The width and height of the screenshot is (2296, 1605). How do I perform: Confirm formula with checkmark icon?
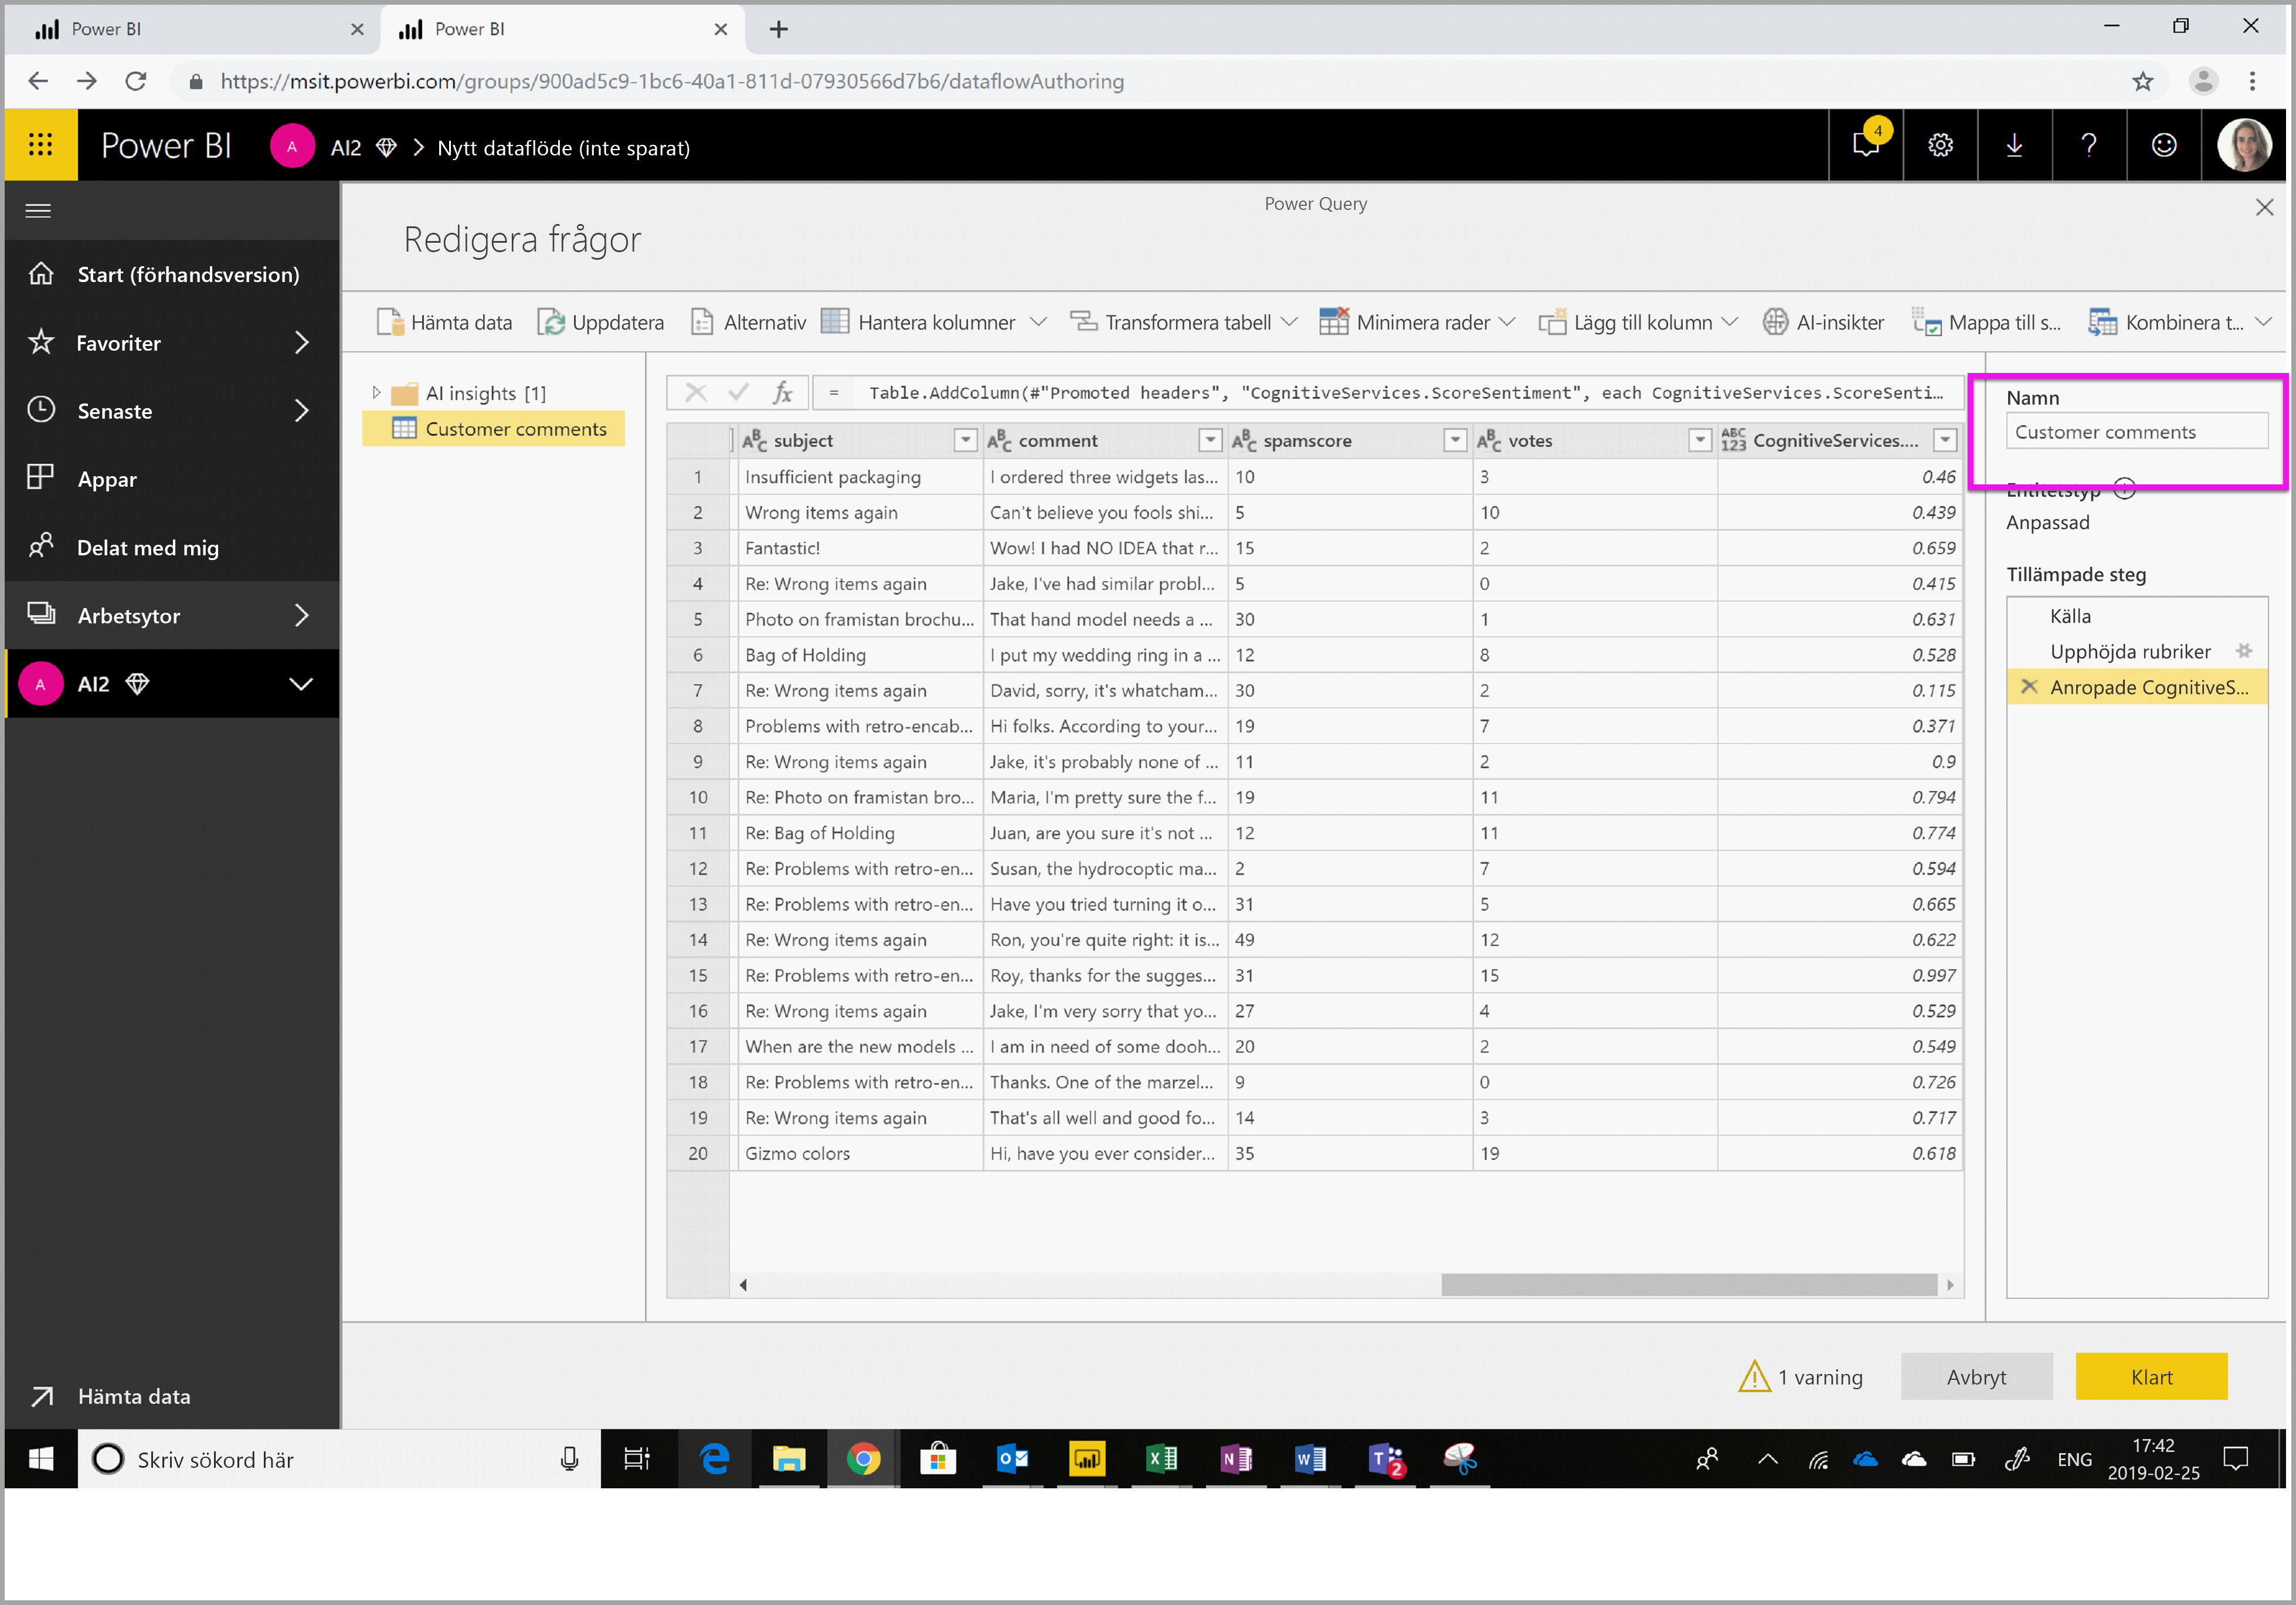(739, 393)
